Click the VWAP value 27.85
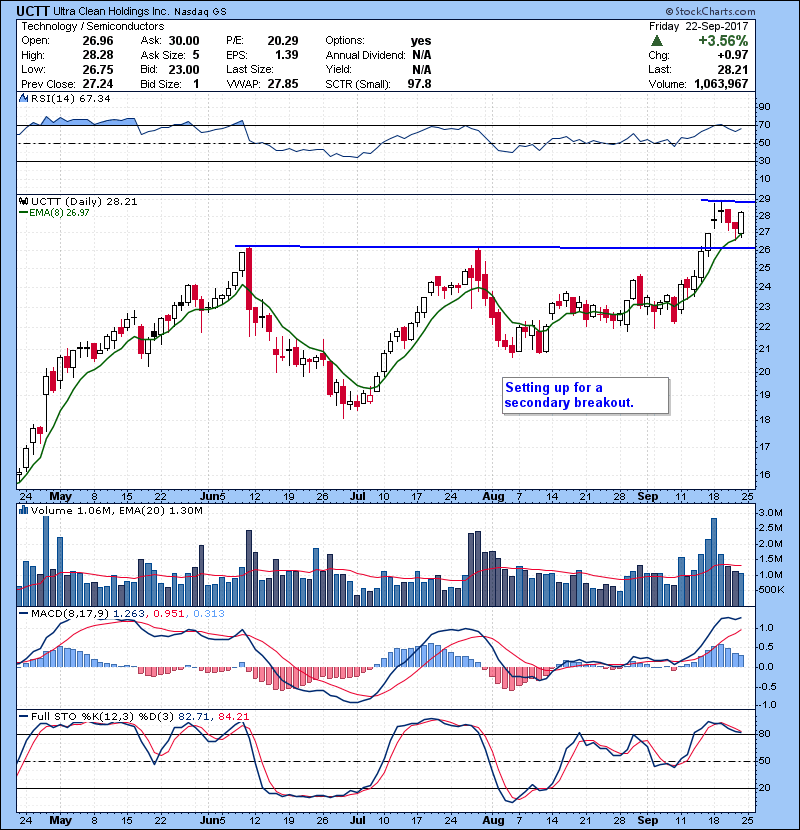 coord(283,84)
